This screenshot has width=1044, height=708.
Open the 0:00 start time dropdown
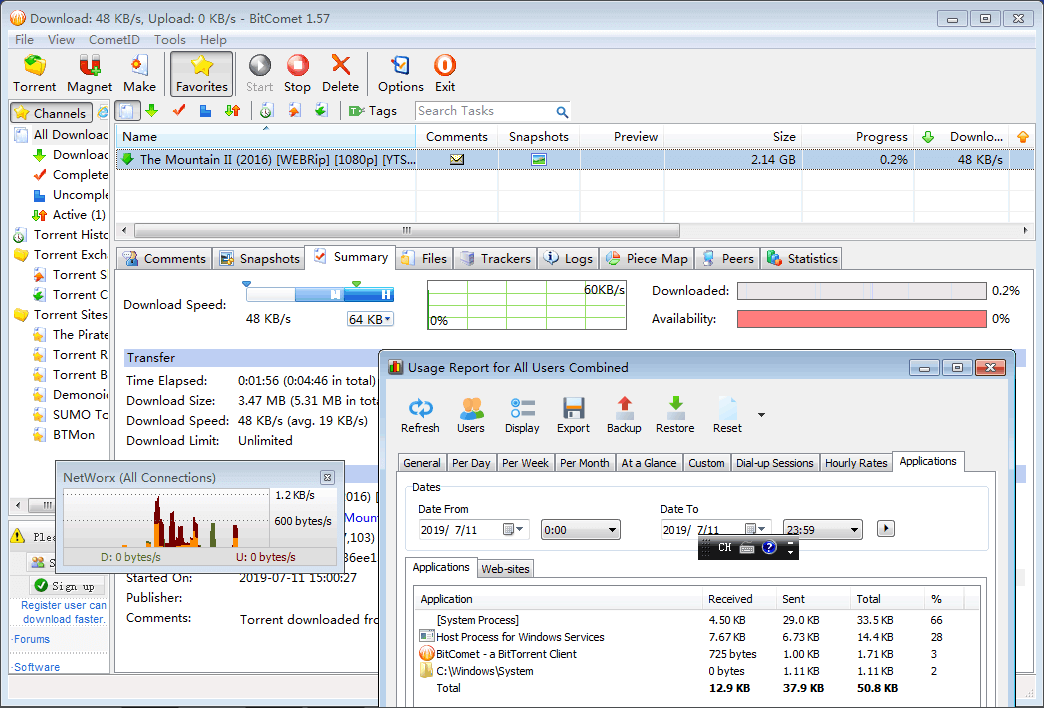pos(581,530)
